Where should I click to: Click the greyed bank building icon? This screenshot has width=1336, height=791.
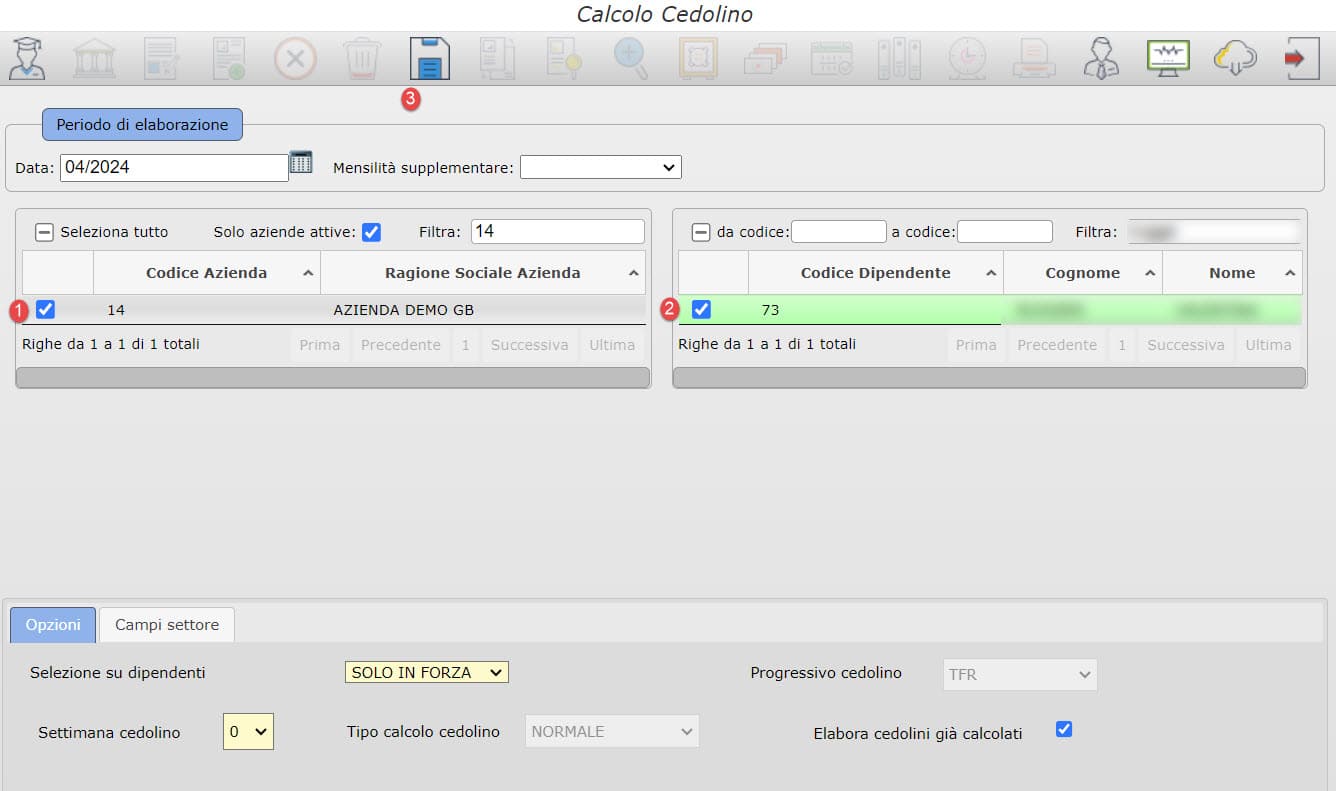click(94, 58)
